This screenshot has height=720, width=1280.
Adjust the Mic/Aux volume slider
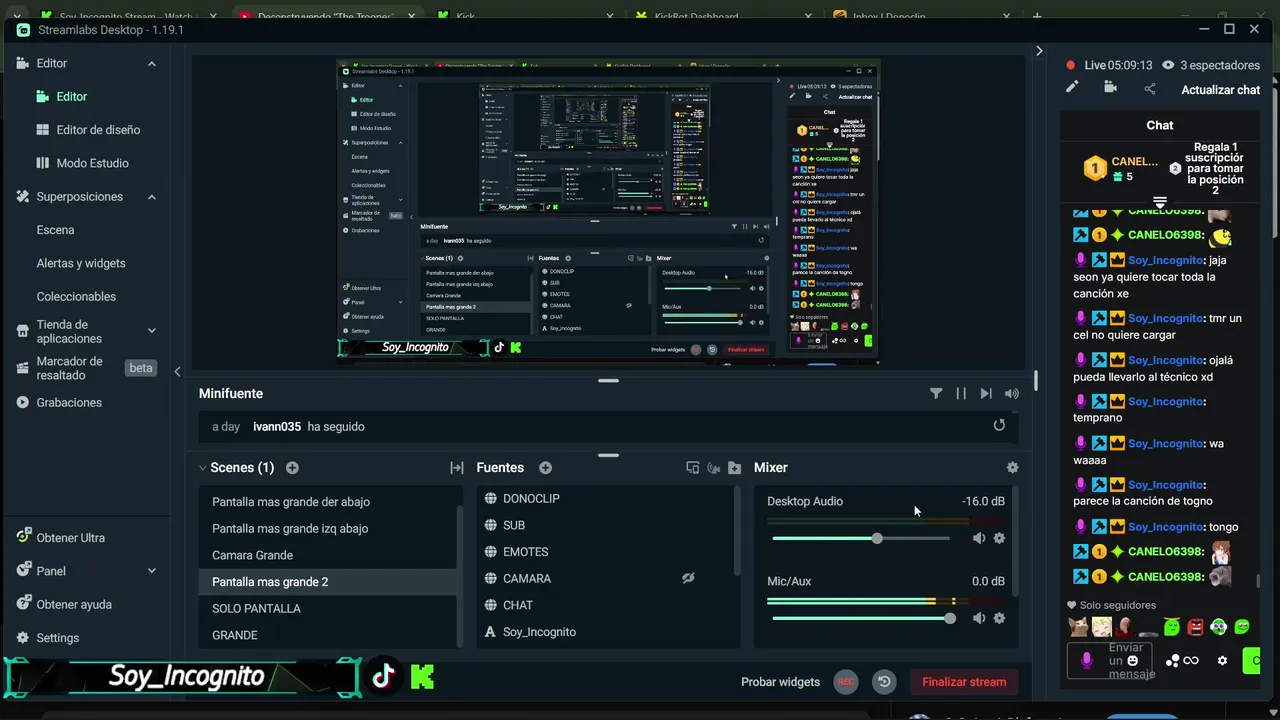coord(861,618)
